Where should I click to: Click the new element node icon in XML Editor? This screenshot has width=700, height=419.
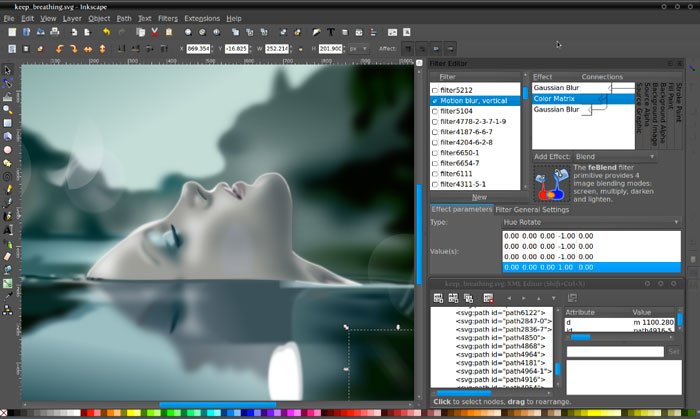(438, 298)
